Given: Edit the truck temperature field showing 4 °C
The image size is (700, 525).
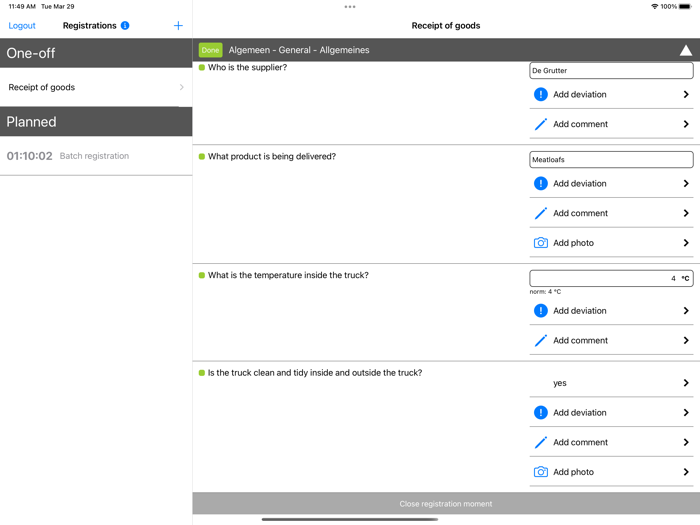Looking at the screenshot, I should pyautogui.click(x=611, y=278).
